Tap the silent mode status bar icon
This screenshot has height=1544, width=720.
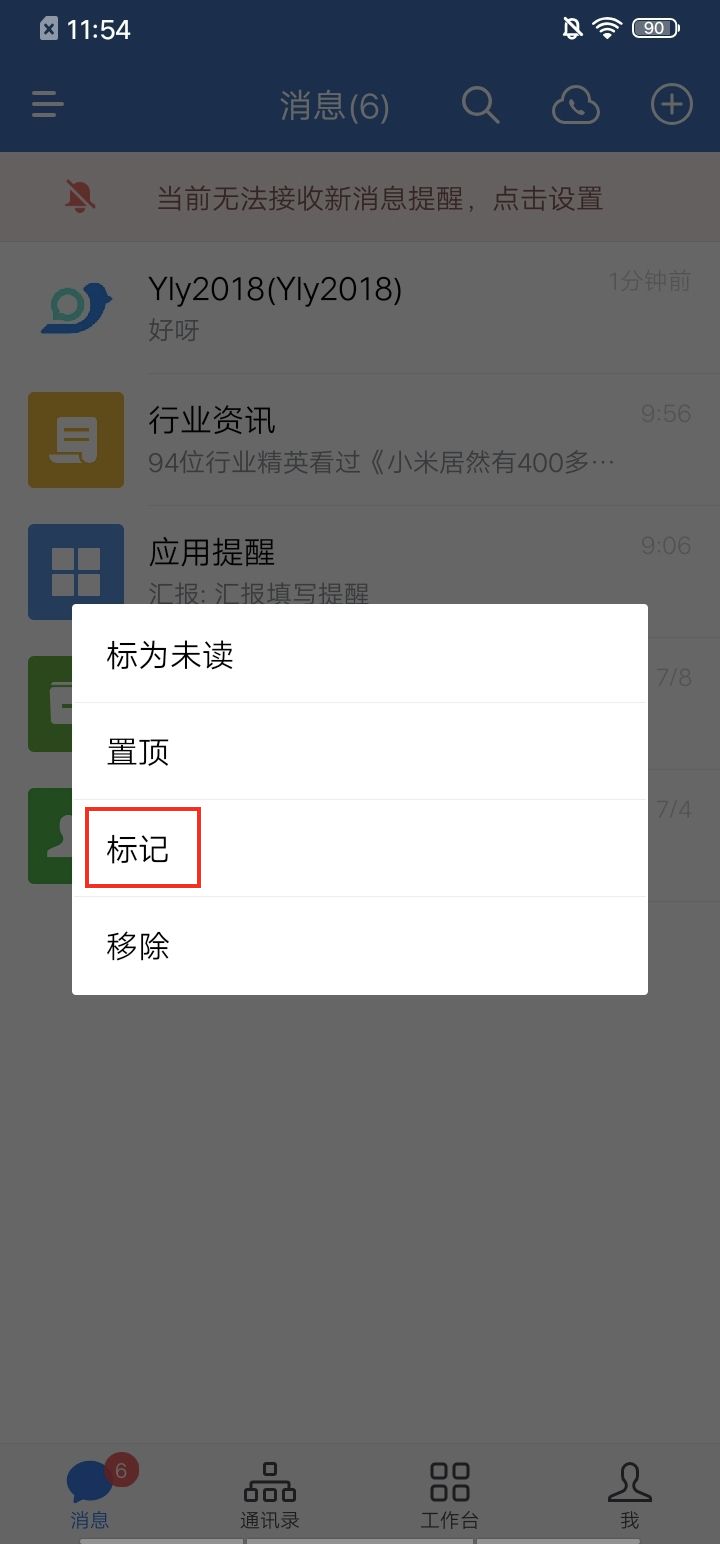[572, 29]
